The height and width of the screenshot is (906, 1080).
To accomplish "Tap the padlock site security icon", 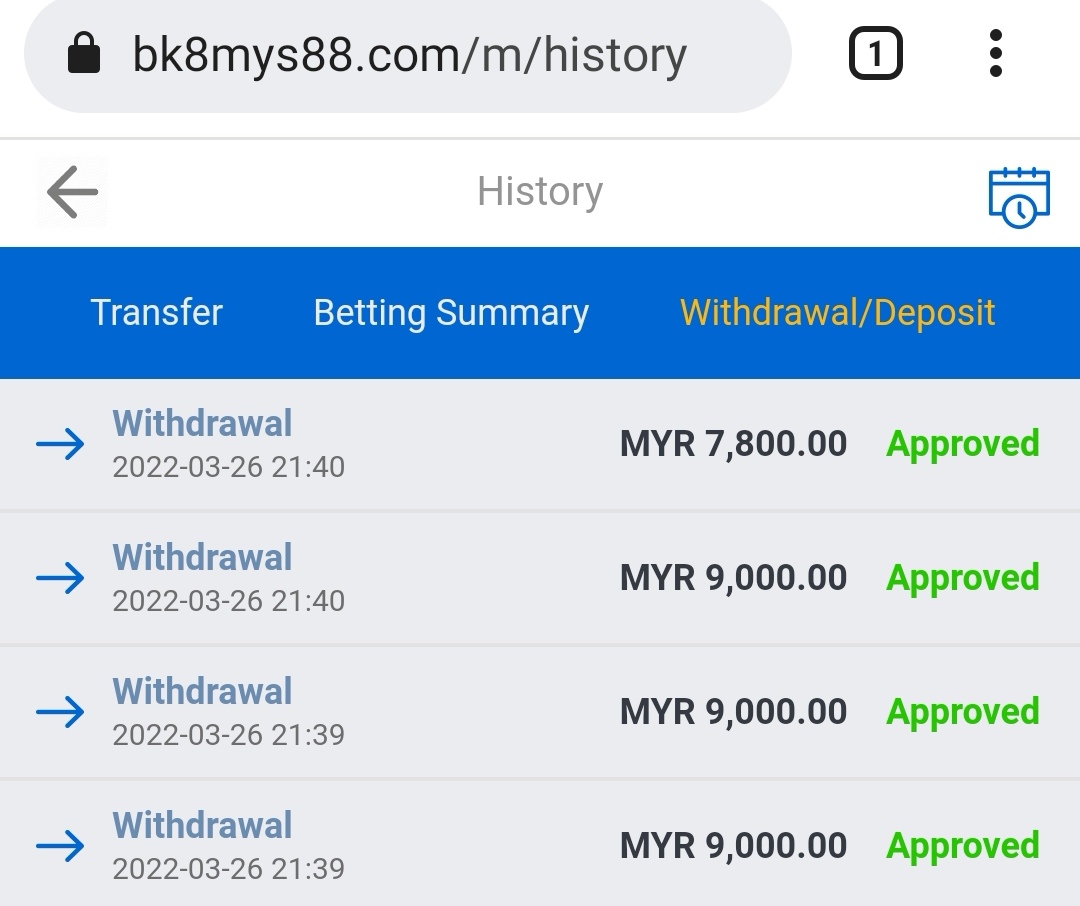I will pos(84,54).
